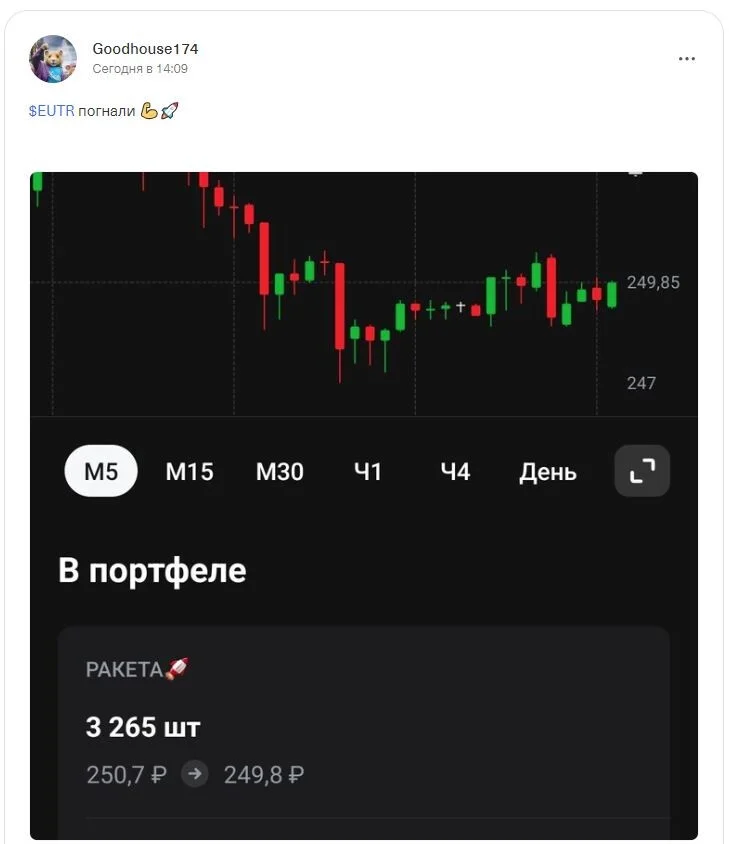Image resolution: width=729 pixels, height=844 pixels.
Task: Open the $EUTR ticker link
Action: coord(52,111)
